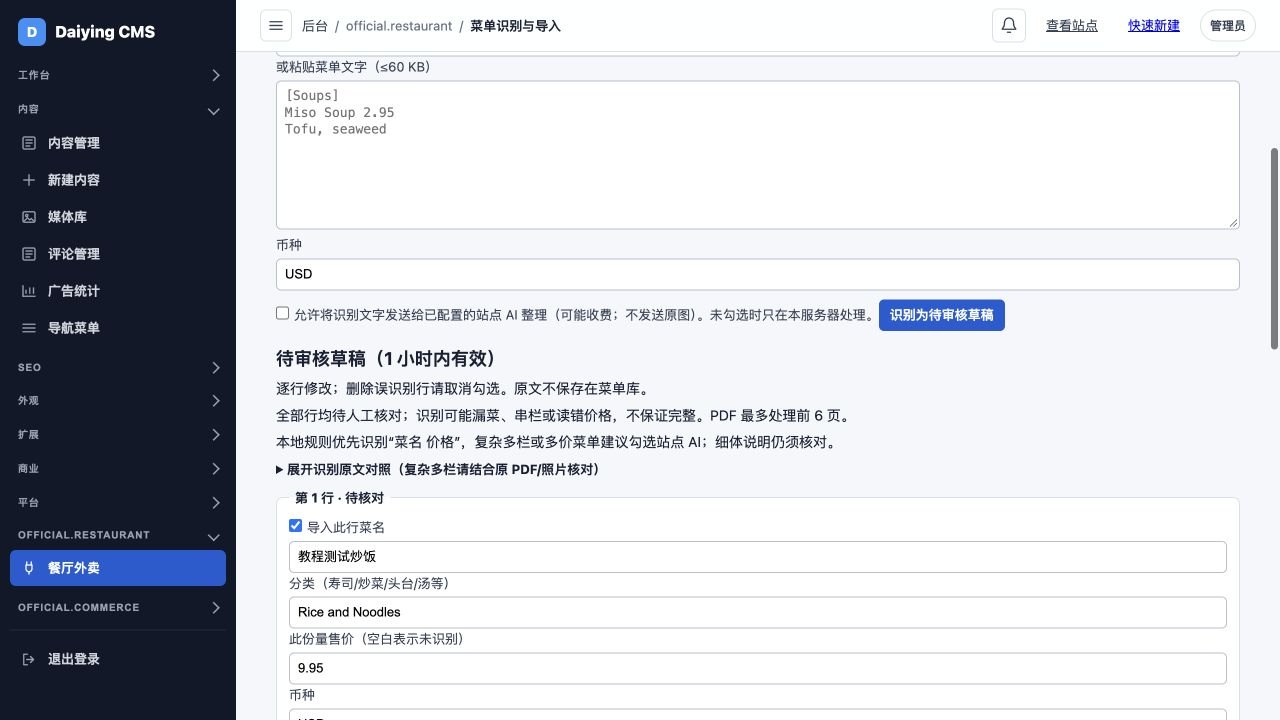
Task: Click the 内容管理 document icon
Action: (x=29, y=143)
